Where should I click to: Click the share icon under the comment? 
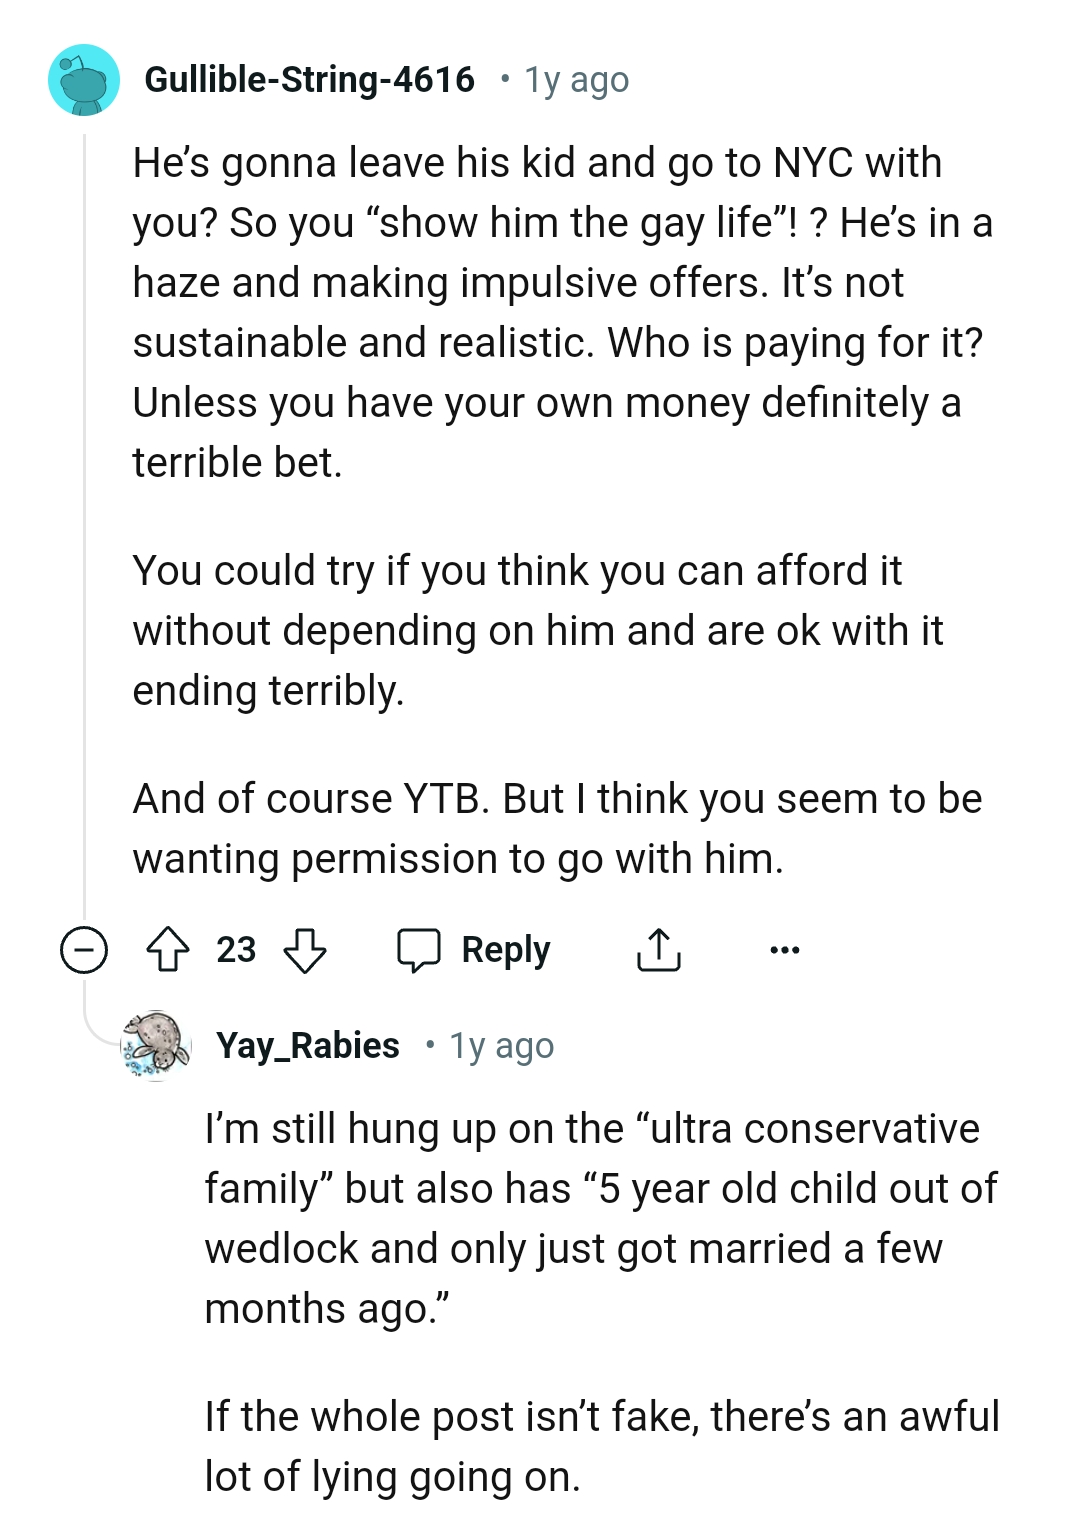click(x=658, y=950)
